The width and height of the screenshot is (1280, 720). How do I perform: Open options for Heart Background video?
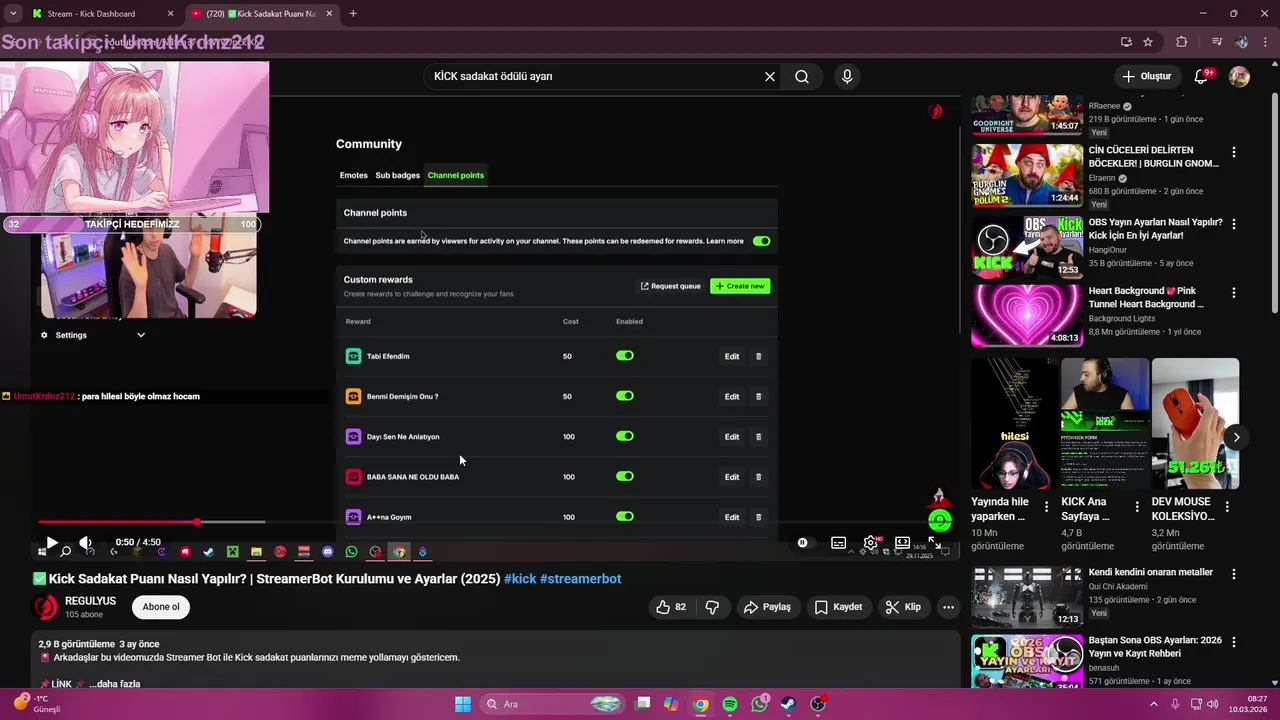pyautogui.click(x=1234, y=293)
